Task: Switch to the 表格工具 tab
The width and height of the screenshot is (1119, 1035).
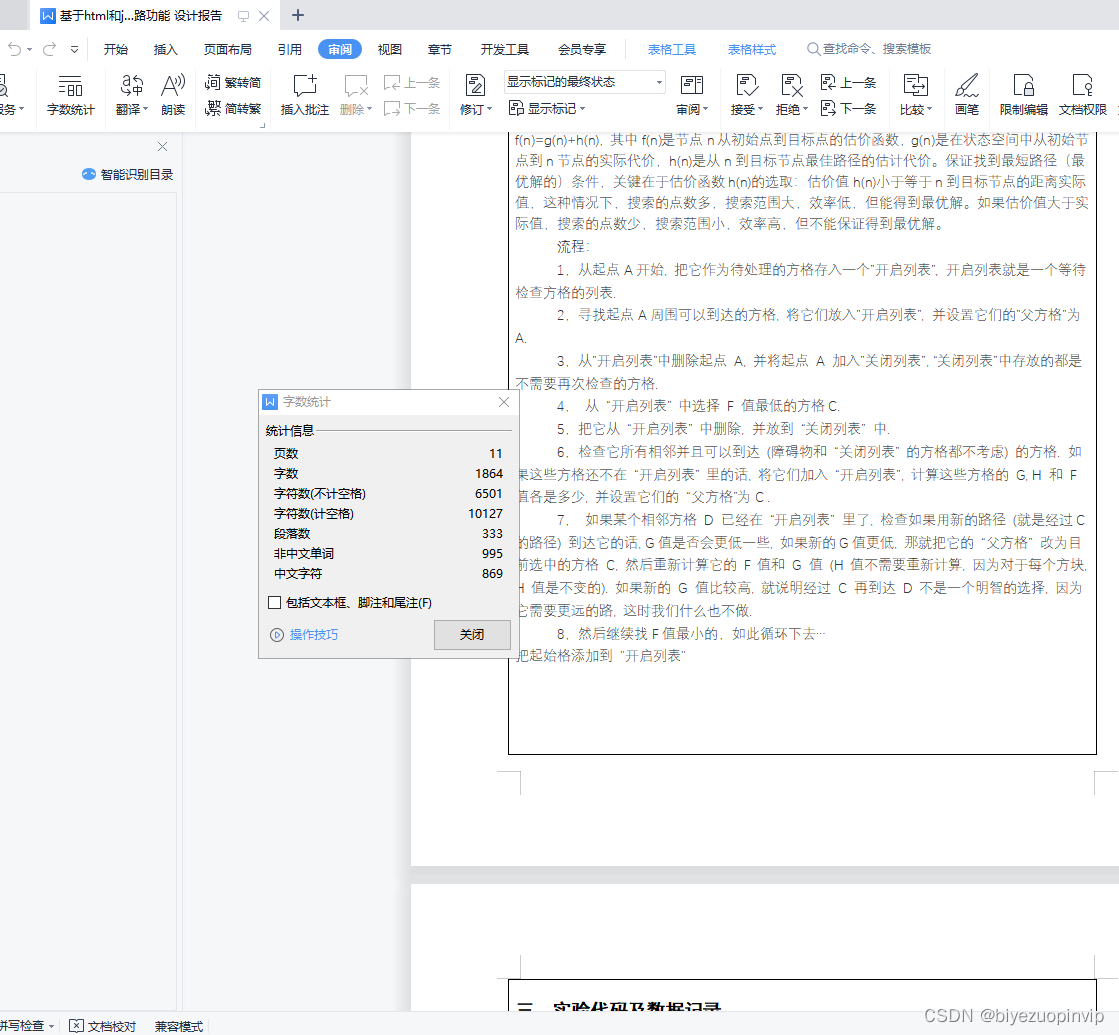Action: click(x=672, y=49)
